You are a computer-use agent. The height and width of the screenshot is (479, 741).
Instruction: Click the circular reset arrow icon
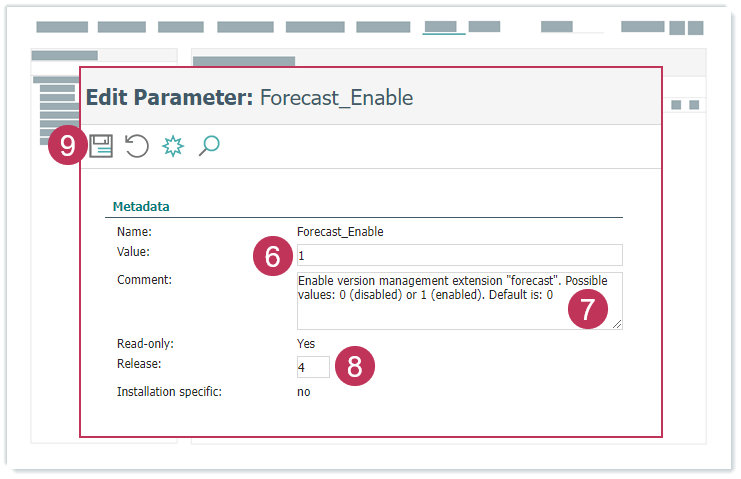pos(137,147)
